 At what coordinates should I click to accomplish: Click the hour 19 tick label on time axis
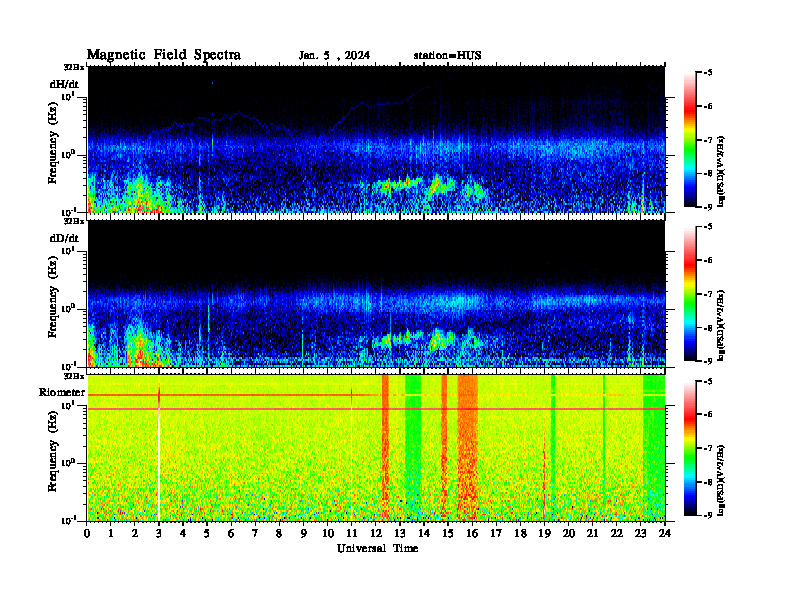[x=544, y=534]
